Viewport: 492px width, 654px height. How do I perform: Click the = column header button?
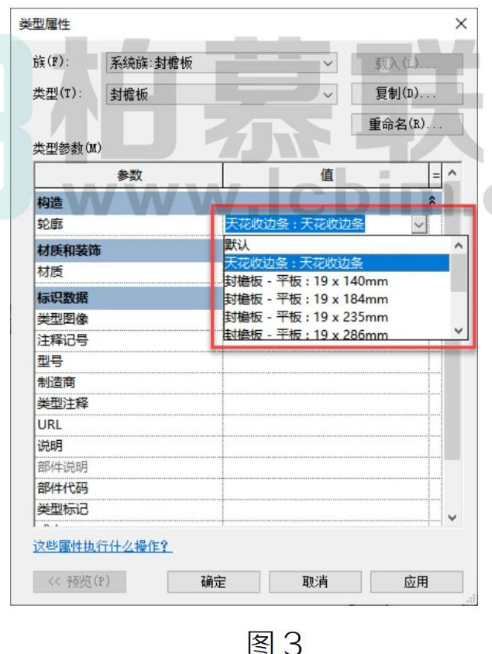pyautogui.click(x=436, y=176)
